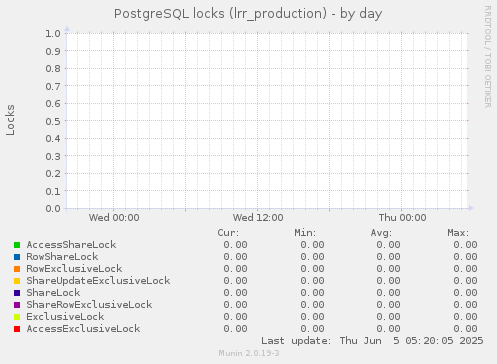This screenshot has width=497, height=364.
Task: Select the AccessShareLock legend label
Action: 71,245
